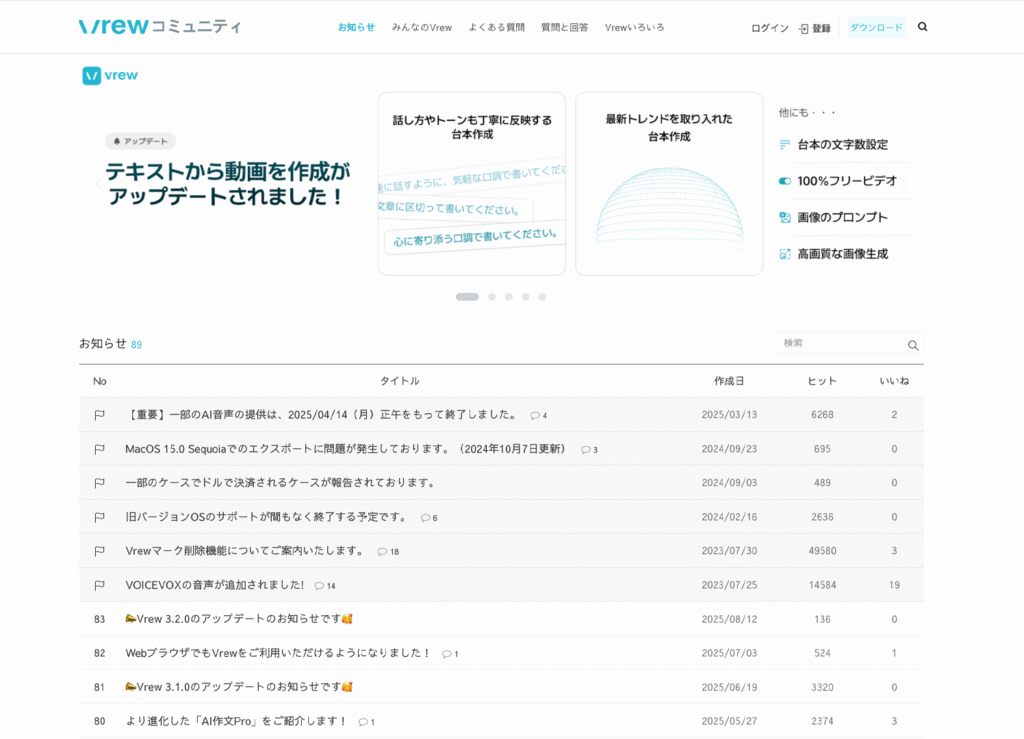Screen dimensions: 1024x739
Task: Click the magnifier icon in the notice search box
Action: coord(912,345)
